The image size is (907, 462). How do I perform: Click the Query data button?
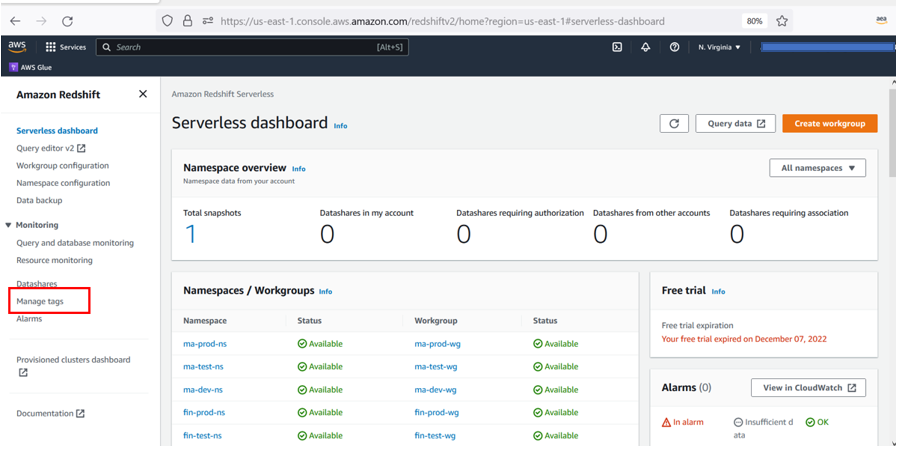(x=736, y=123)
